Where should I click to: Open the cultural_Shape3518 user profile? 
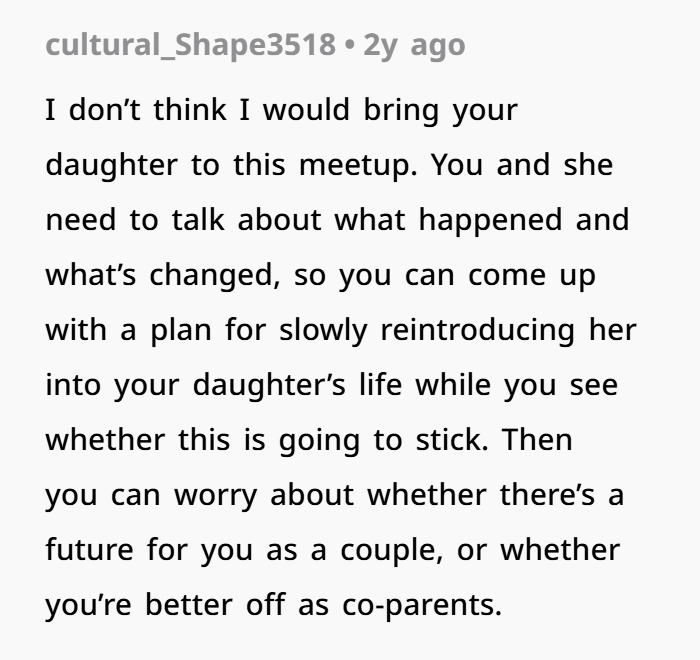pos(190,45)
